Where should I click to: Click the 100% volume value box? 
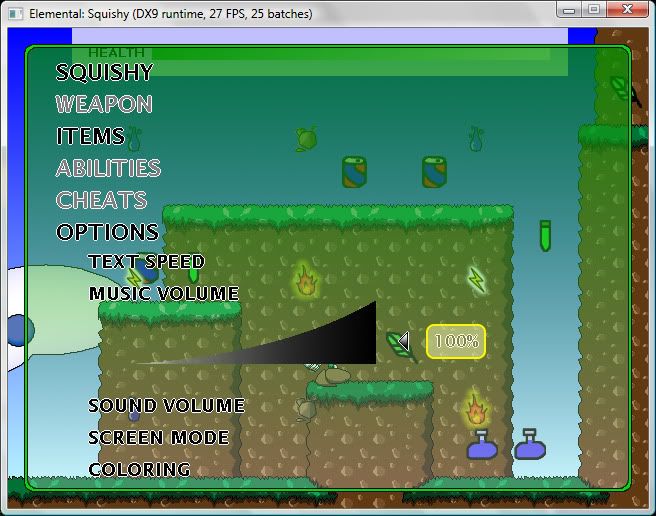(456, 341)
